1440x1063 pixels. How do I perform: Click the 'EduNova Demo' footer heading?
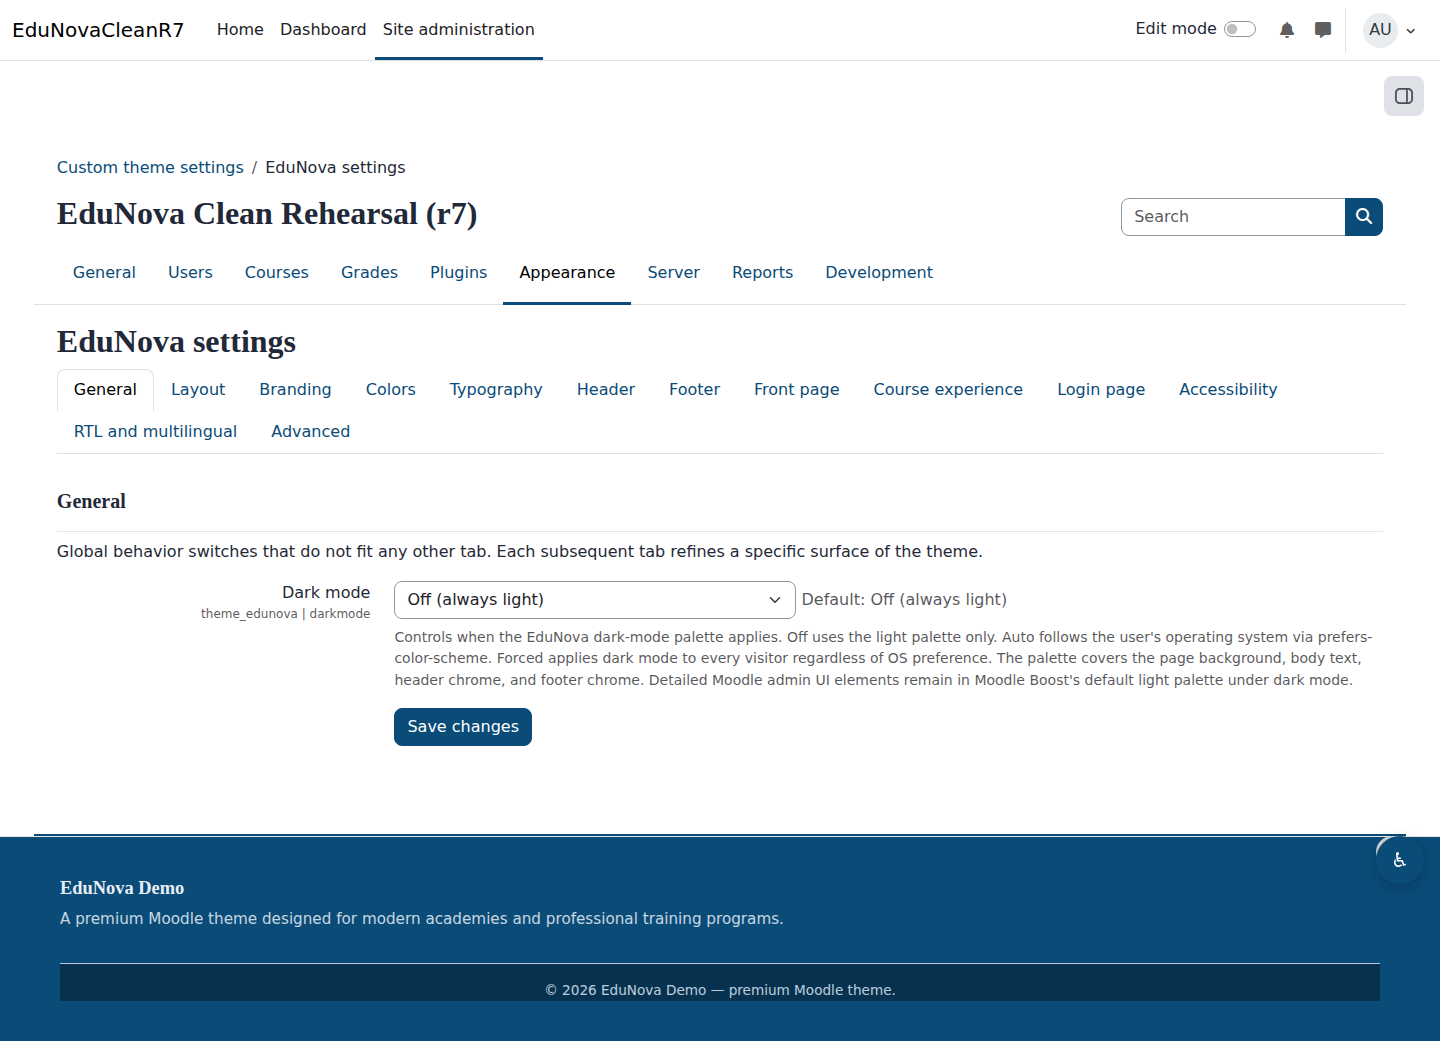[122, 888]
